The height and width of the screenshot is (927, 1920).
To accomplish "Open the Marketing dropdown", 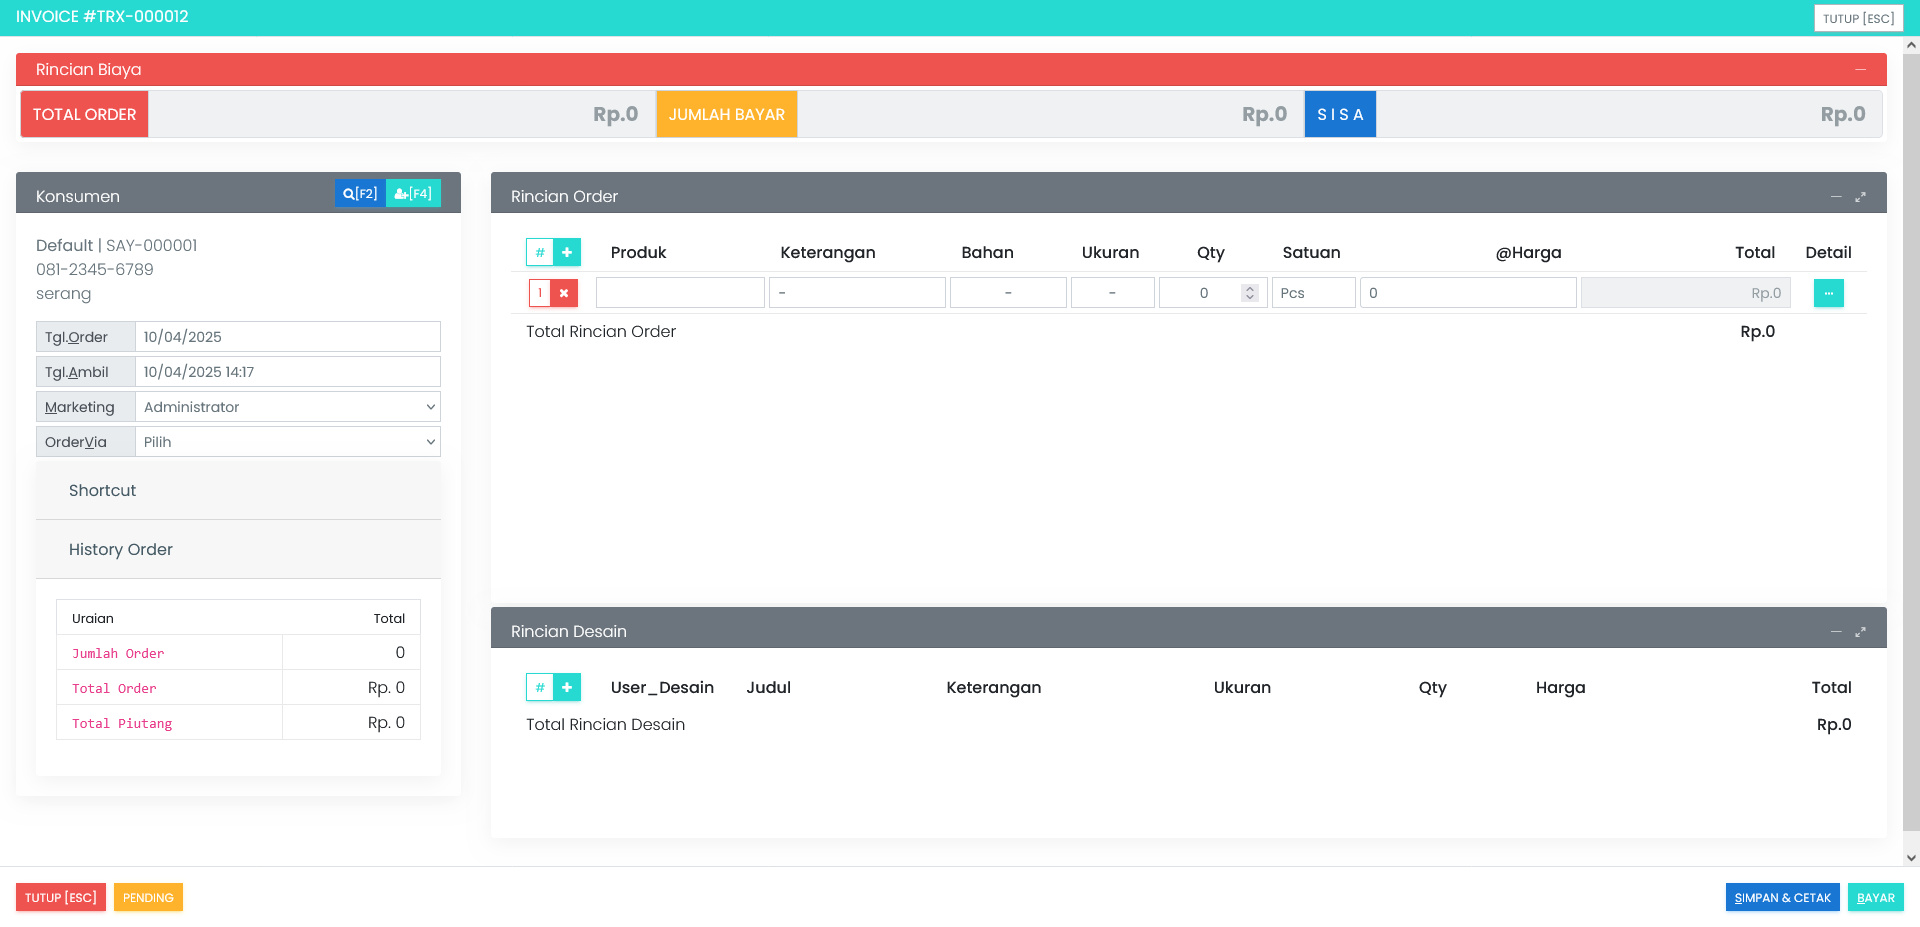I will coord(288,407).
